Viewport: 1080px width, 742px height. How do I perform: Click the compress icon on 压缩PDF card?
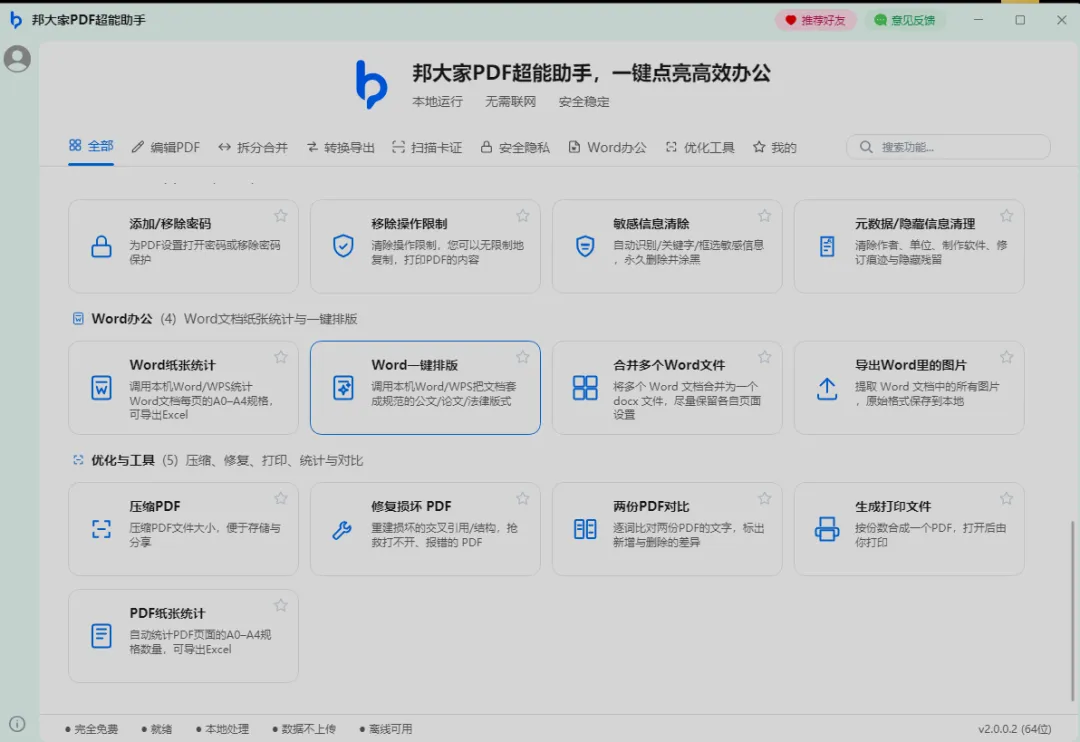(x=101, y=529)
